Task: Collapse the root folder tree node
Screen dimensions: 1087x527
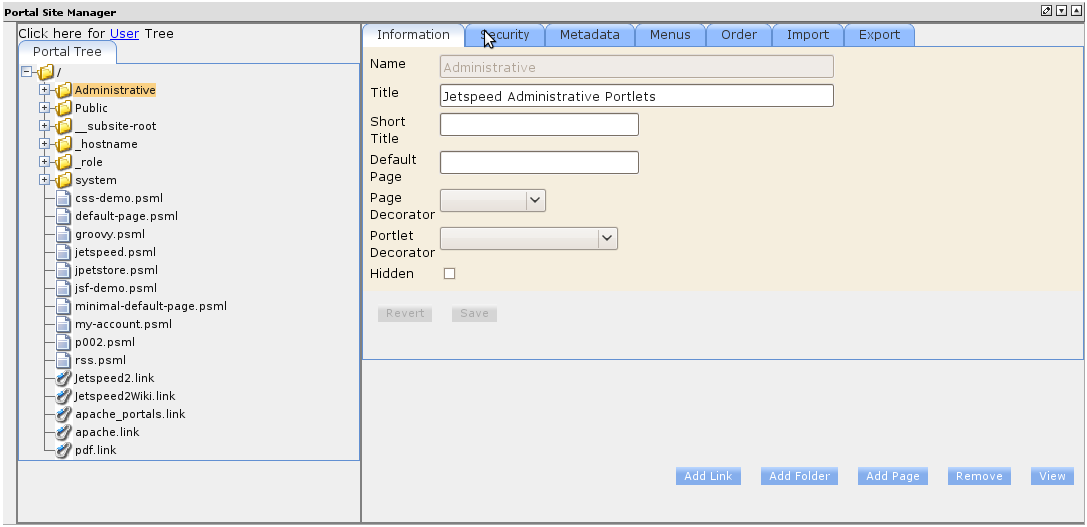Action: pos(26,72)
